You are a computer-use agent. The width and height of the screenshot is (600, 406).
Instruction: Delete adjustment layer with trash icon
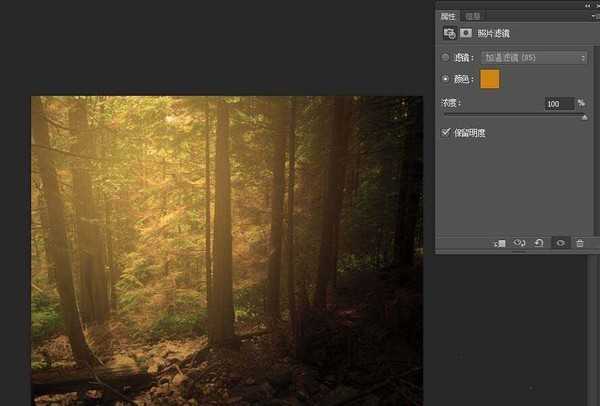pos(580,243)
